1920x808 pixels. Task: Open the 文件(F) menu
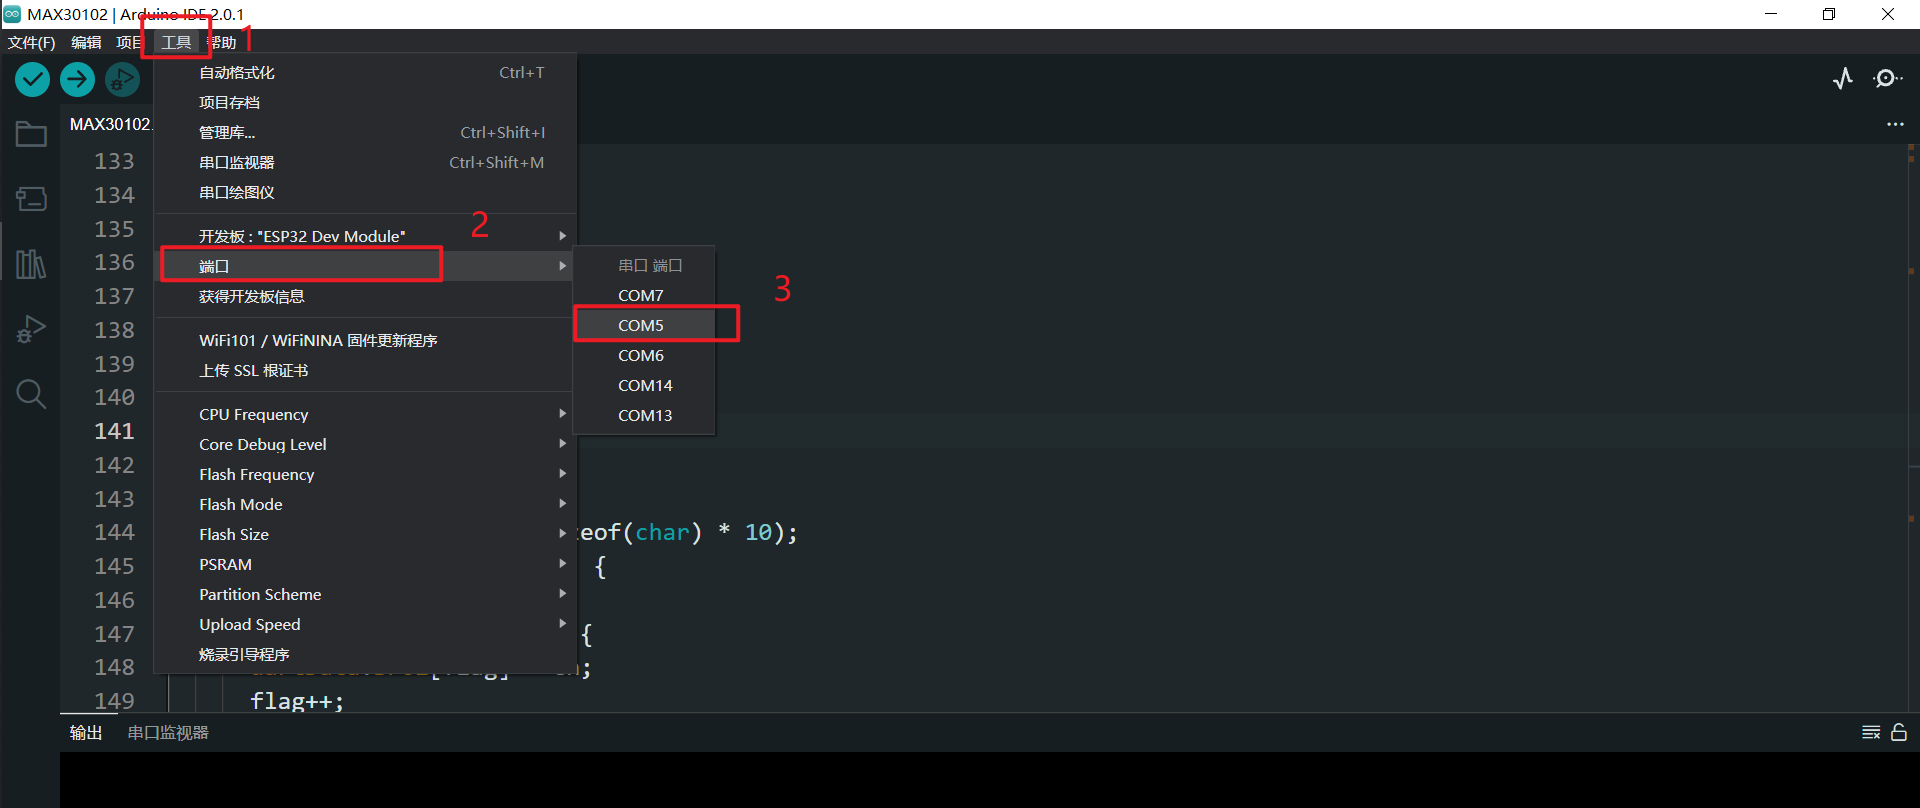tap(31, 42)
